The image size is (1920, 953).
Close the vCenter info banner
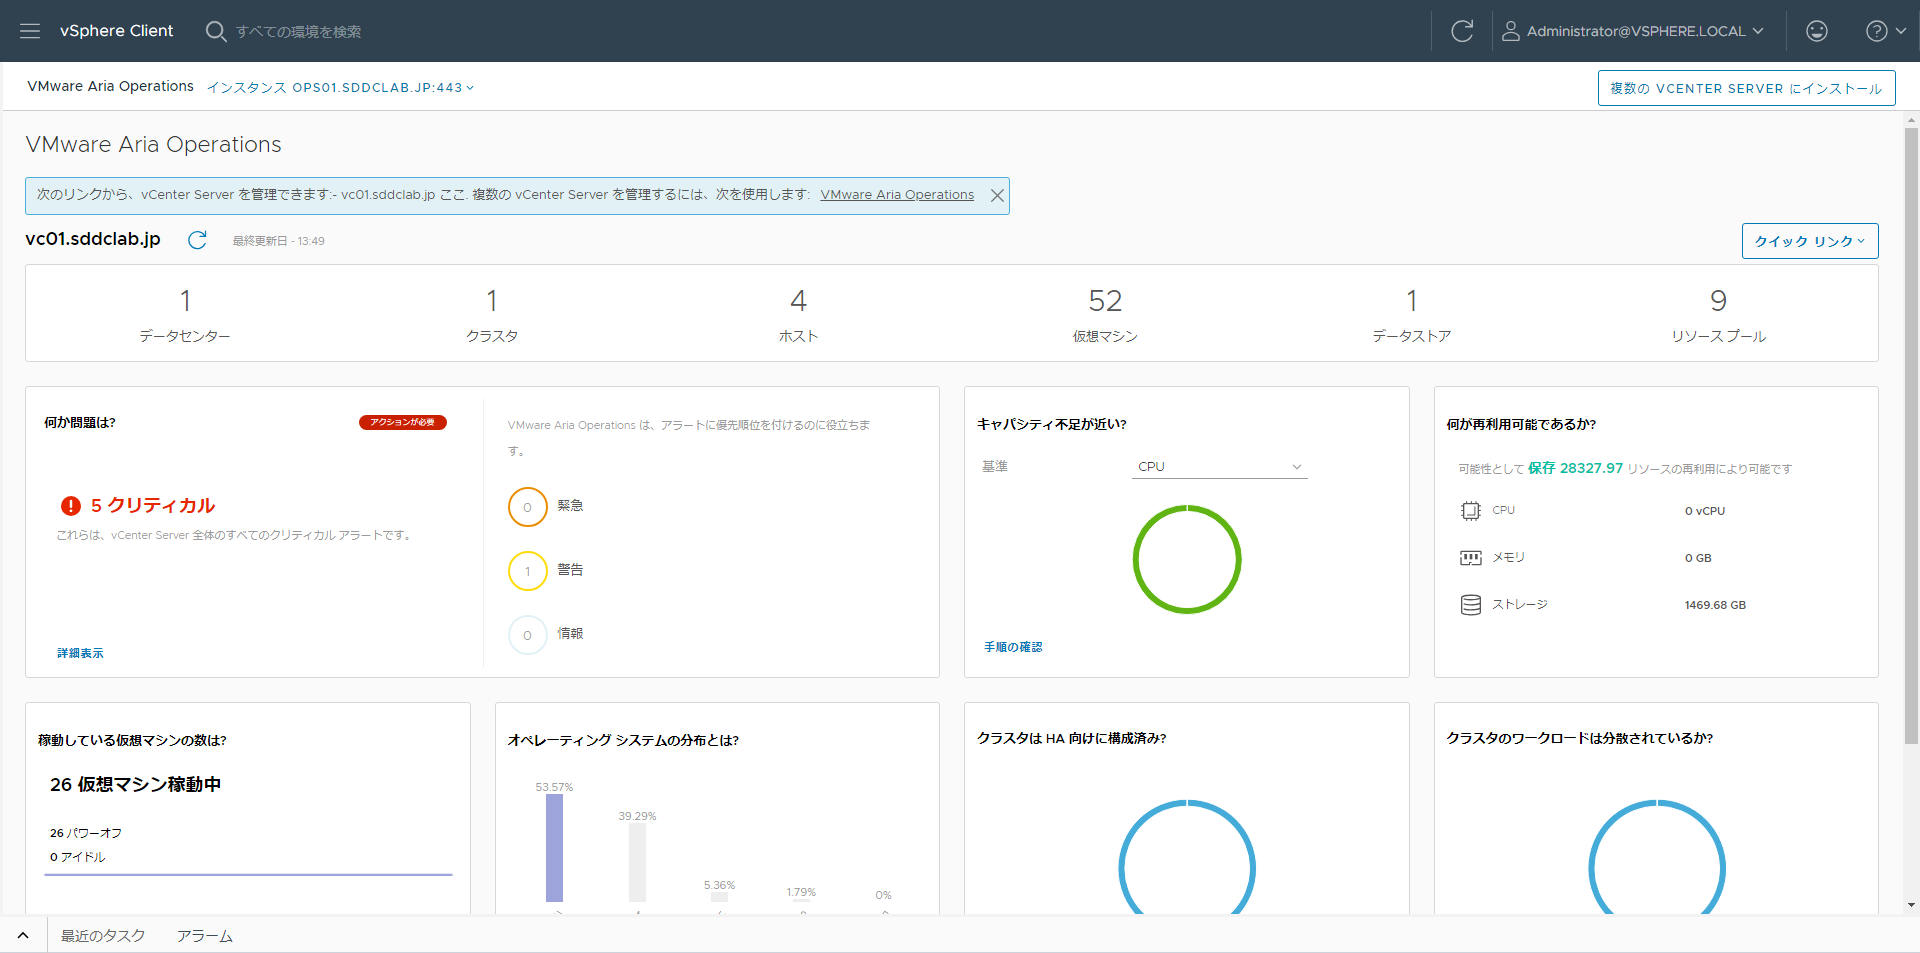pyautogui.click(x=997, y=196)
